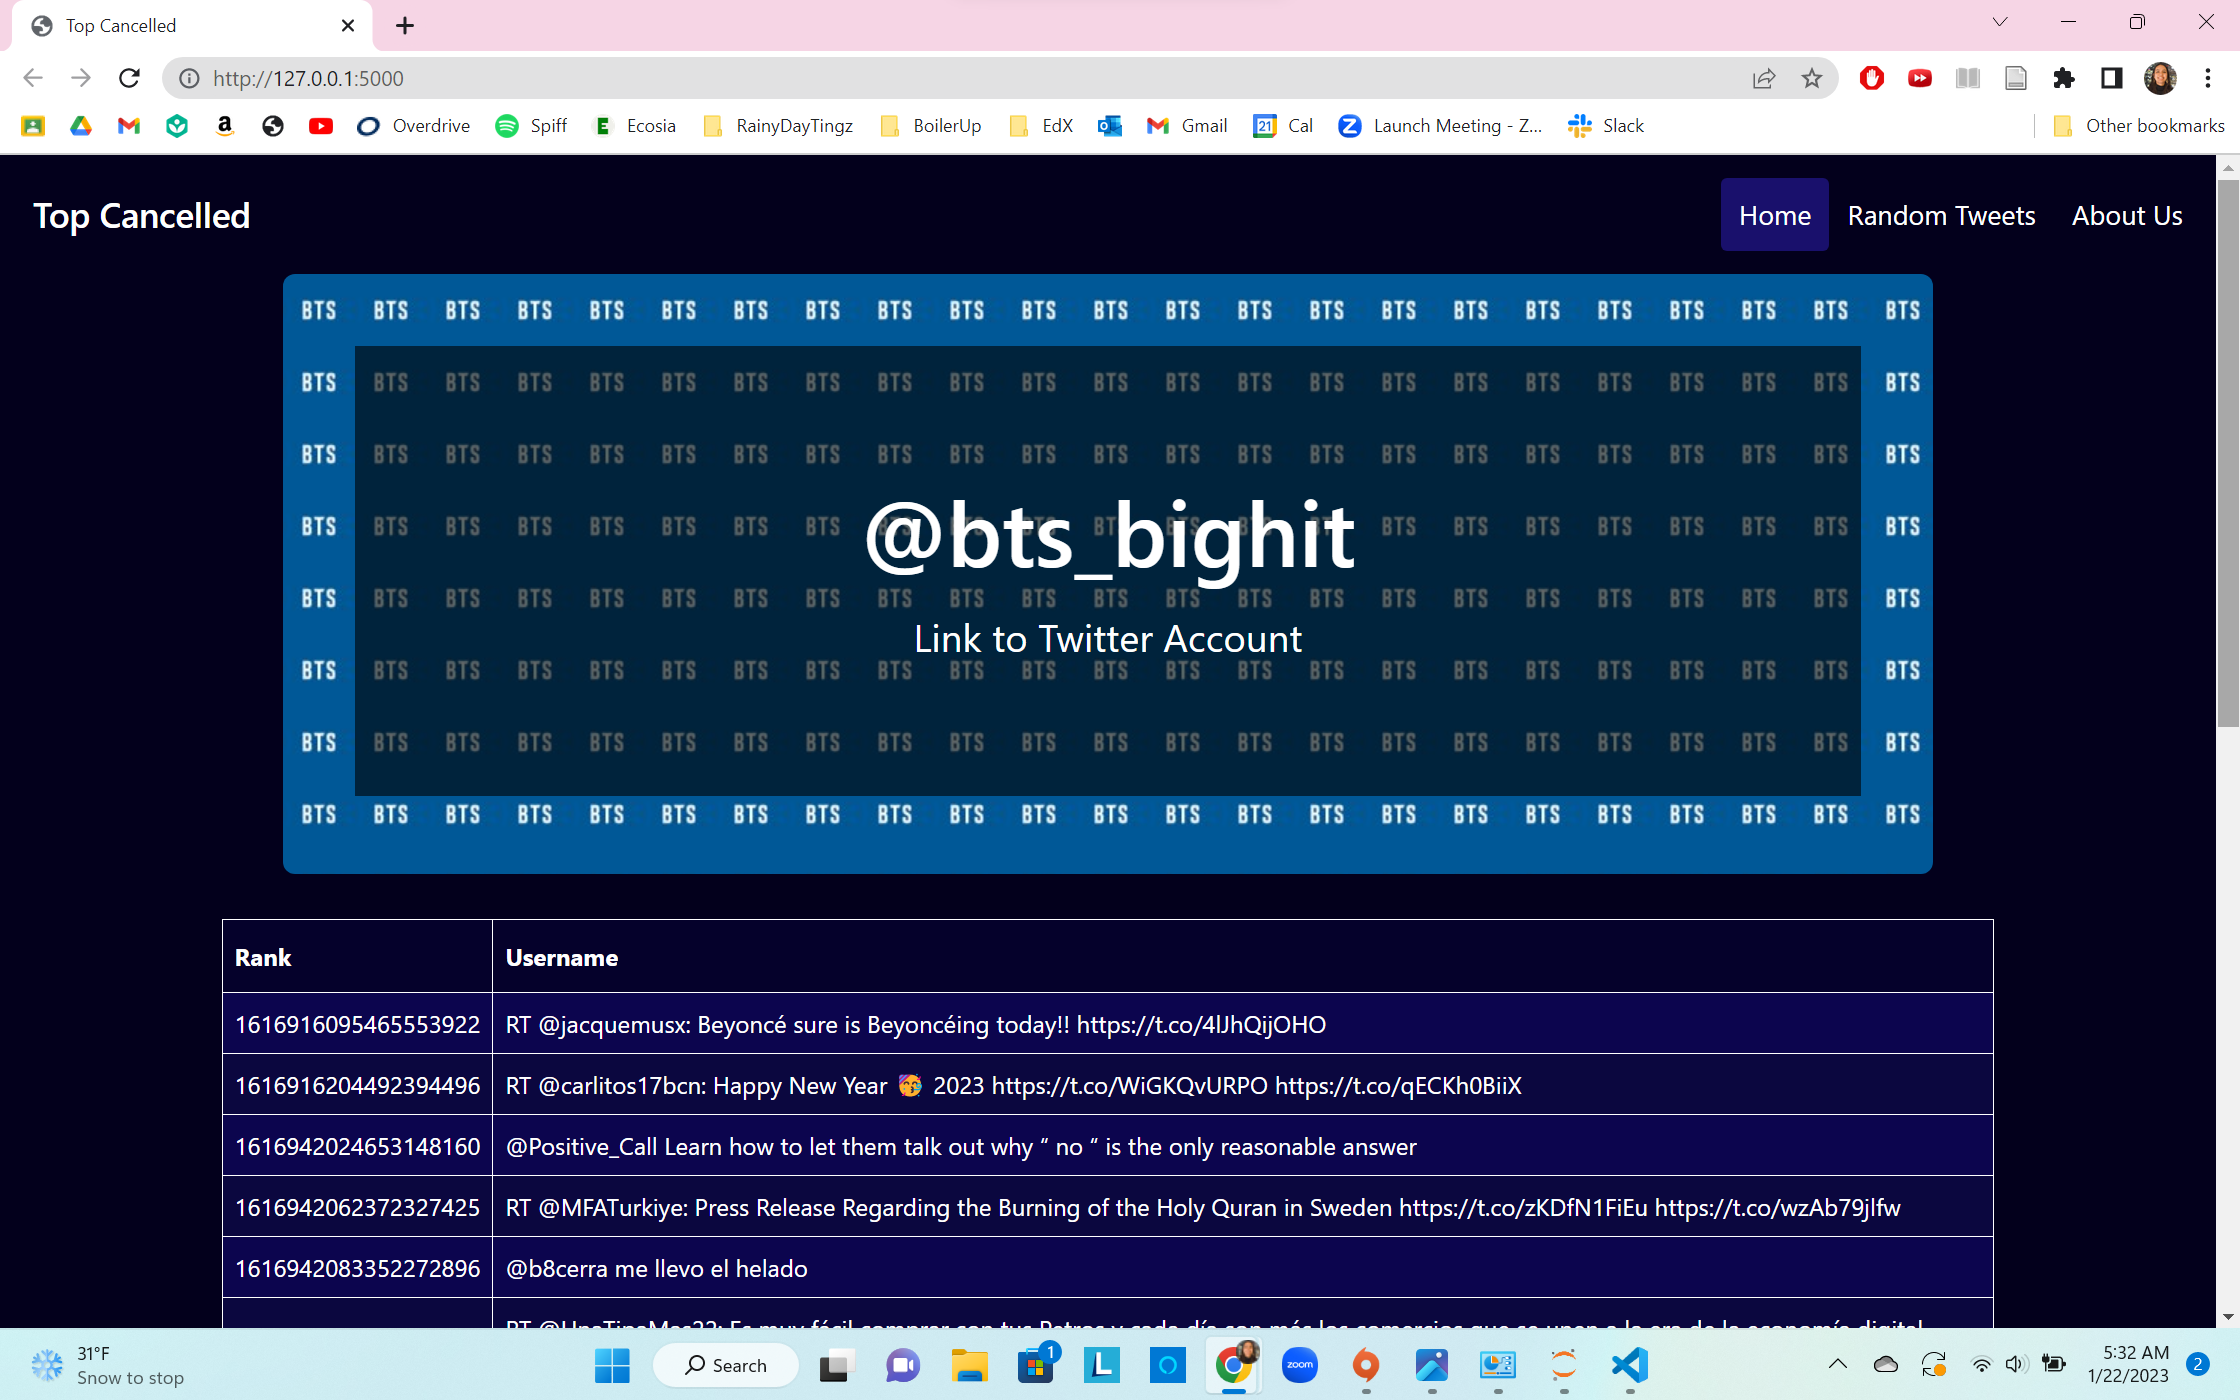Toggle the browser side panel
The image size is (2240, 1400).
point(2111,78)
